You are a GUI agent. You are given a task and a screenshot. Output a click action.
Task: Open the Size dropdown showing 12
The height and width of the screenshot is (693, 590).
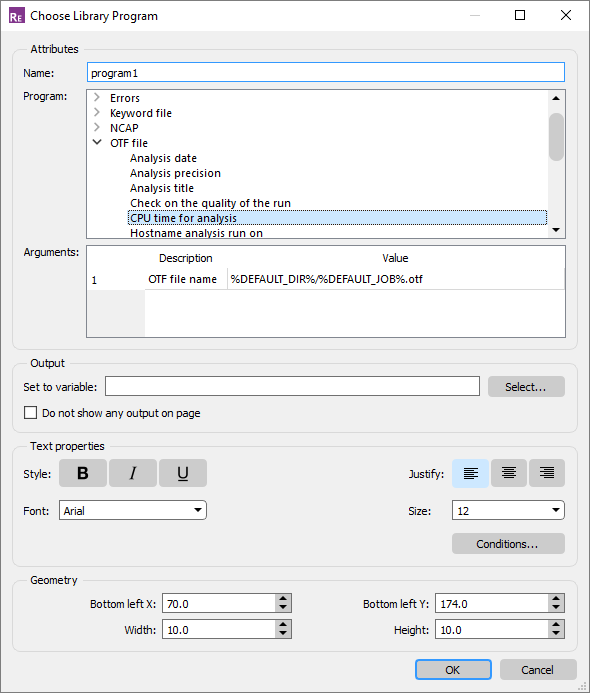click(x=508, y=510)
